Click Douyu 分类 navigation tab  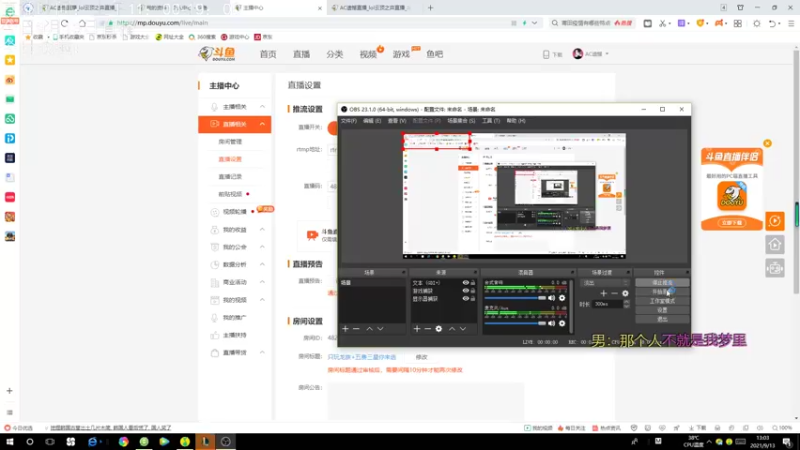(335, 54)
